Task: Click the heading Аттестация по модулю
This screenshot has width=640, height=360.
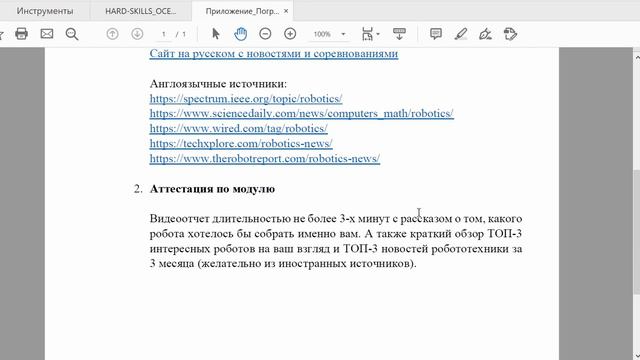Action: [x=212, y=189]
